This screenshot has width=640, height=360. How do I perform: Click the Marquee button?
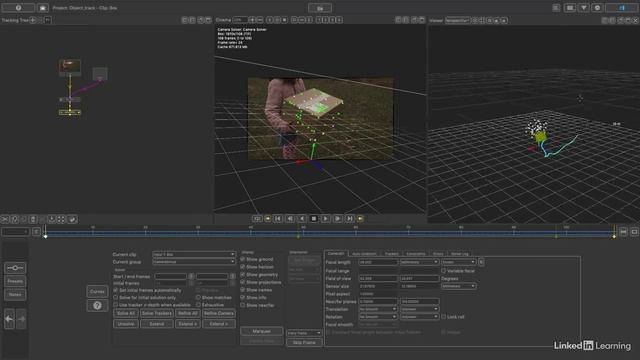point(262,331)
